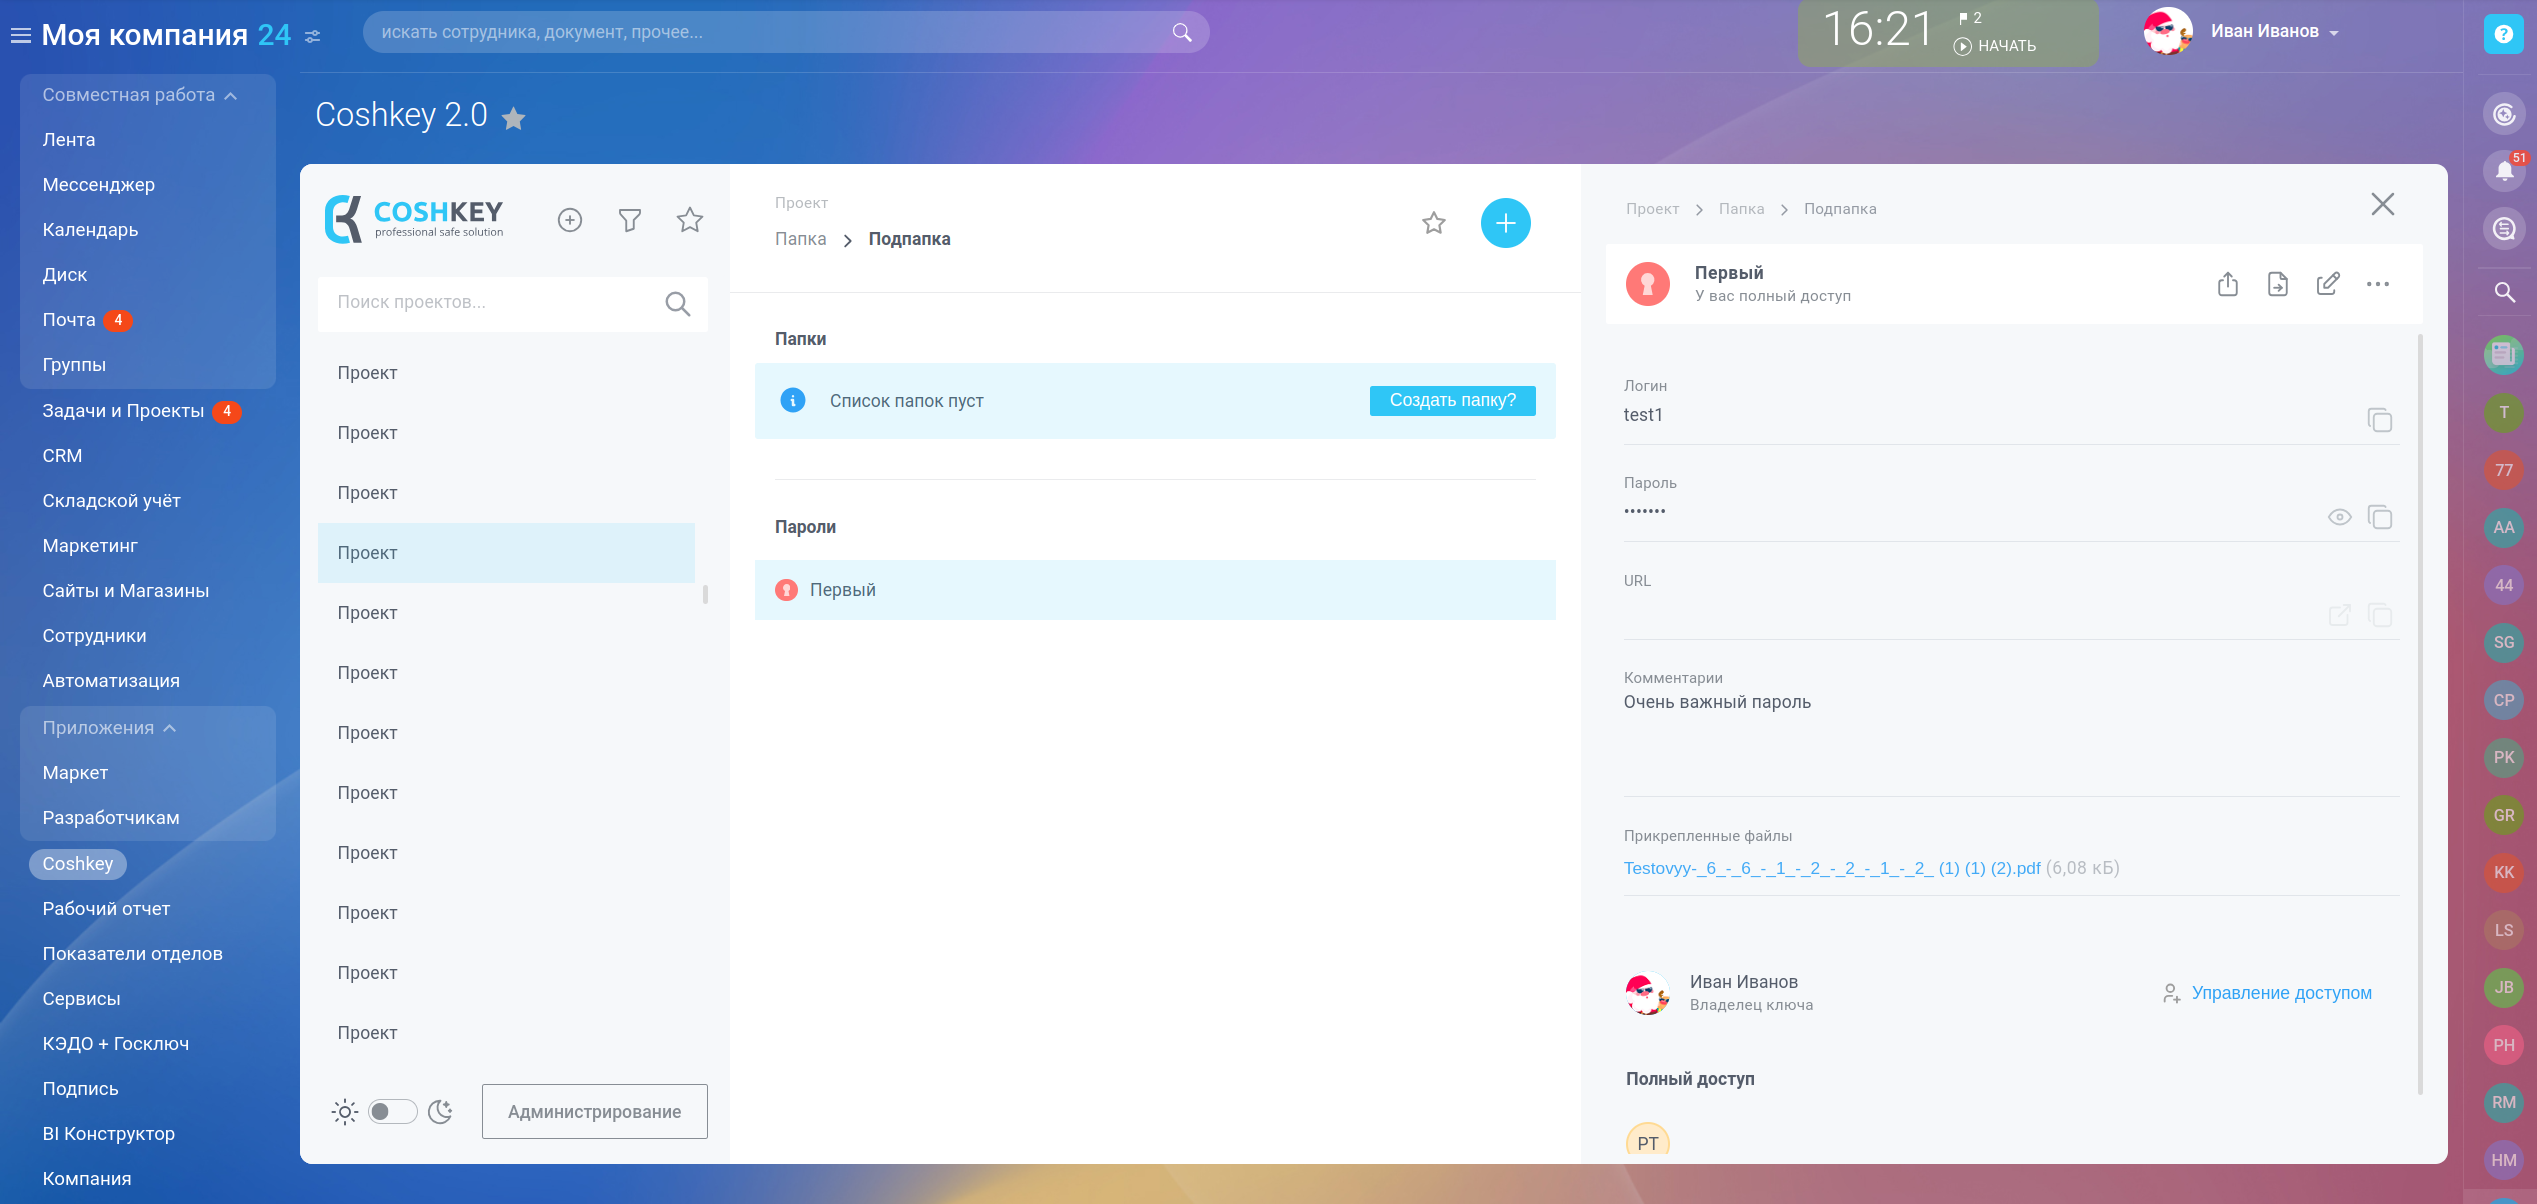Edit the Первый password entry
This screenshot has height=1204, width=2537.
coord(2328,284)
